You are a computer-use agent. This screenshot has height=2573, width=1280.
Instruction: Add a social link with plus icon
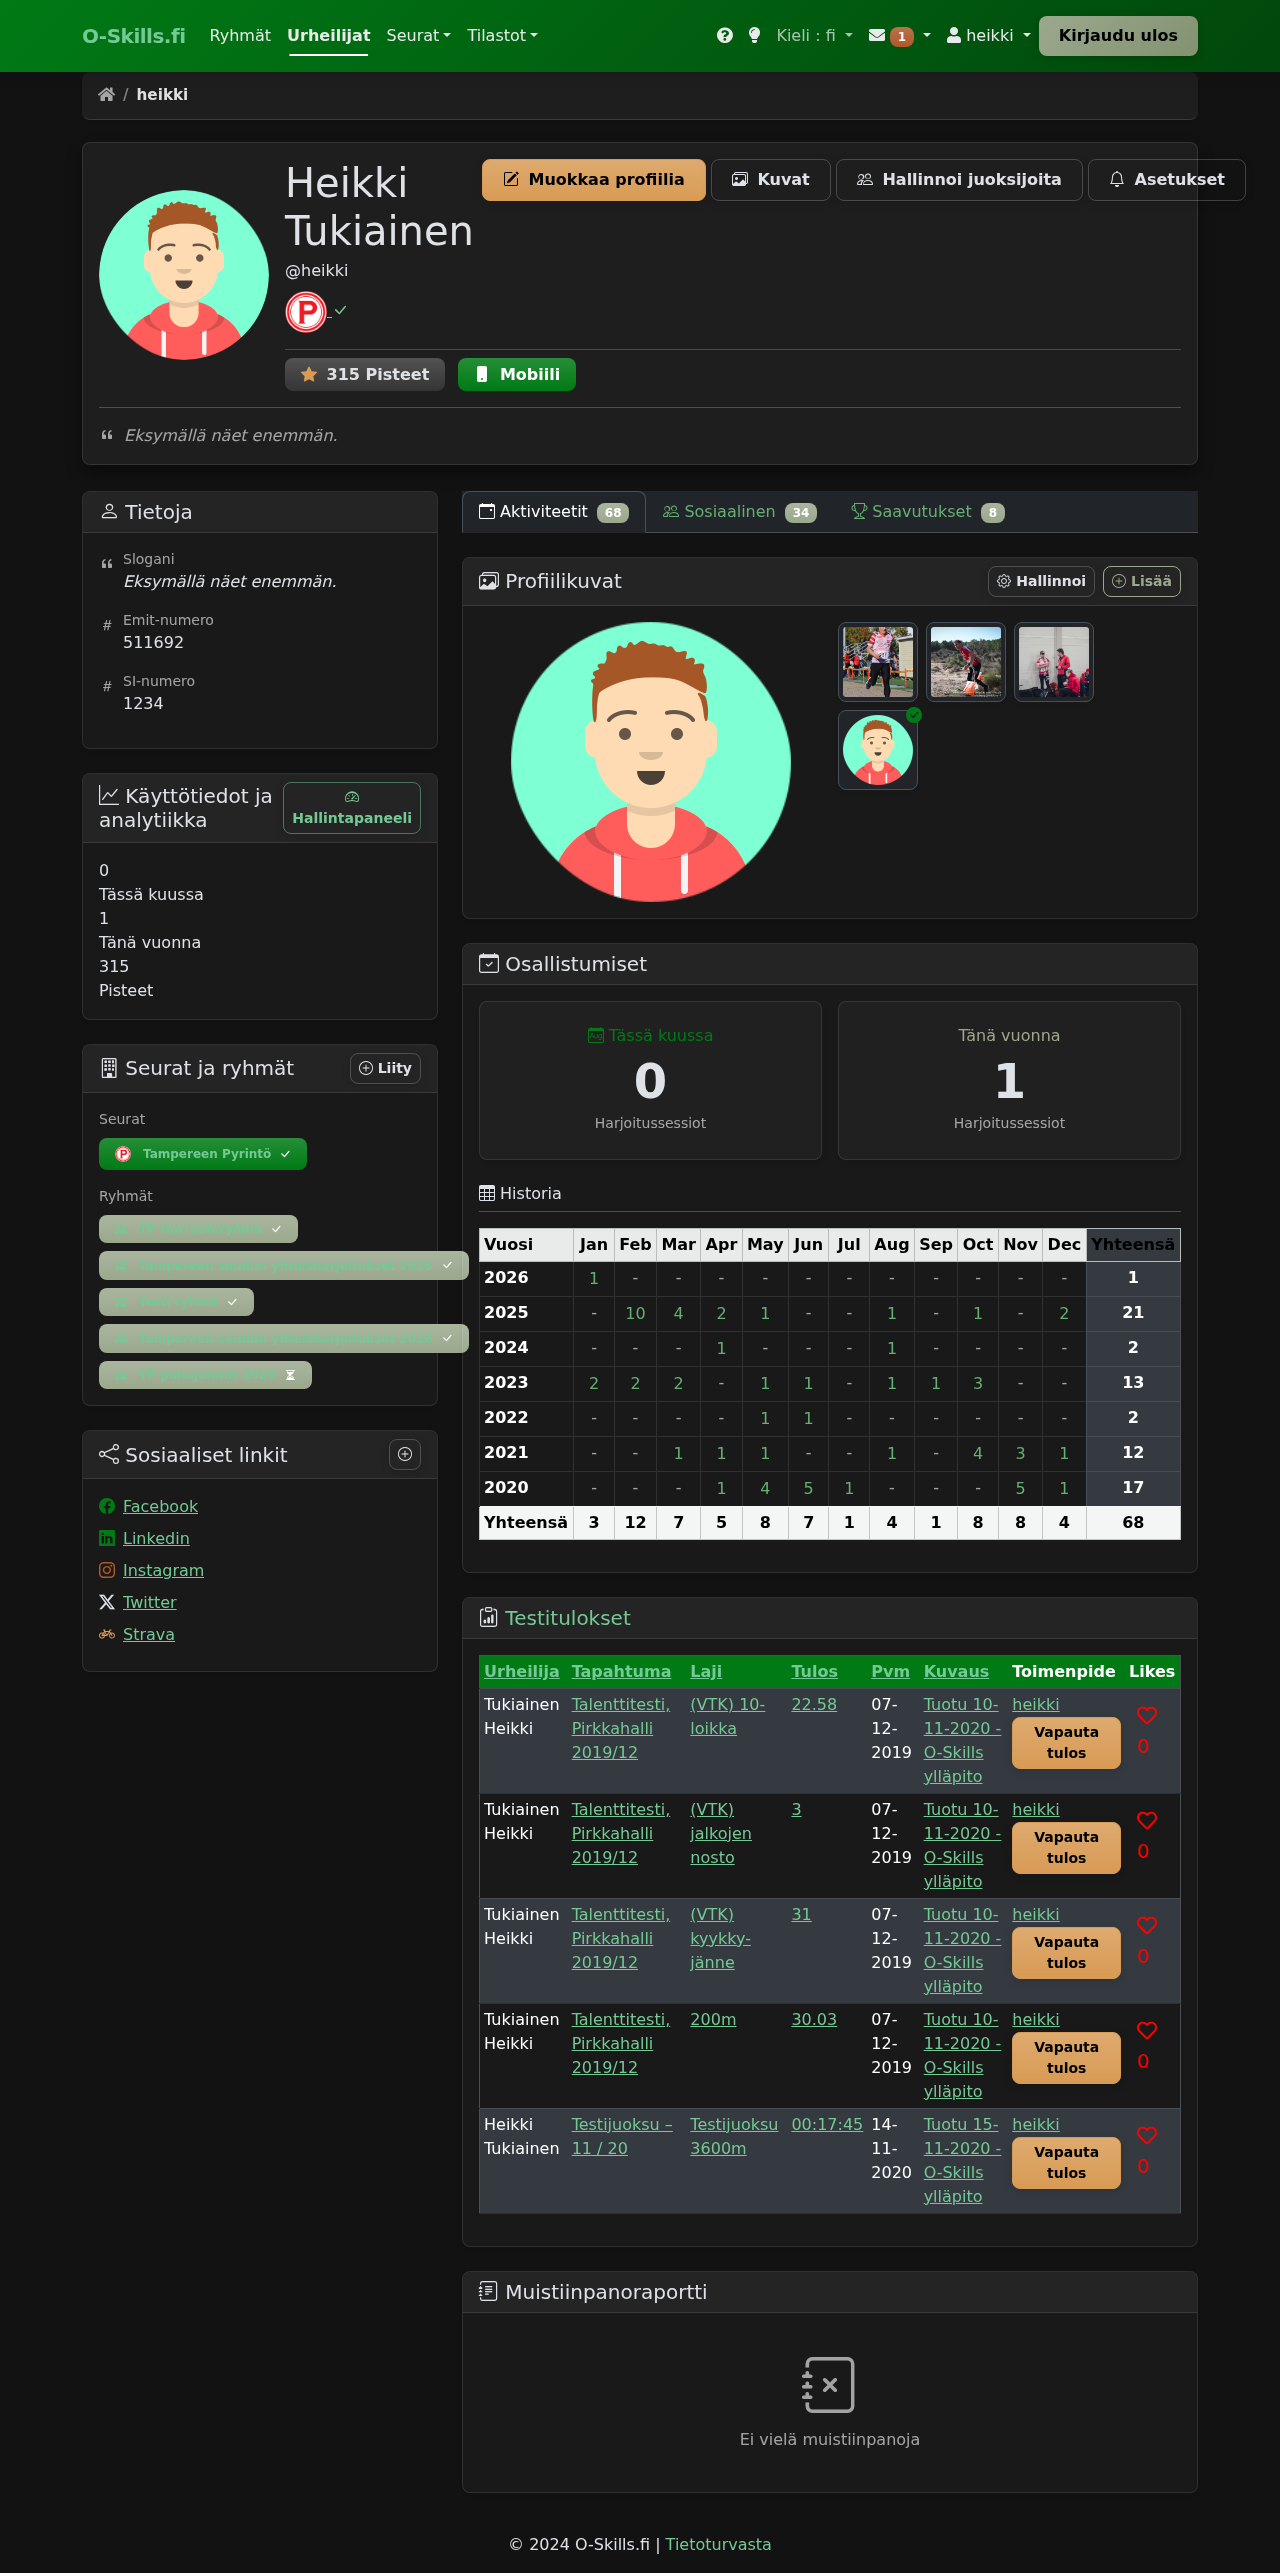[405, 1454]
